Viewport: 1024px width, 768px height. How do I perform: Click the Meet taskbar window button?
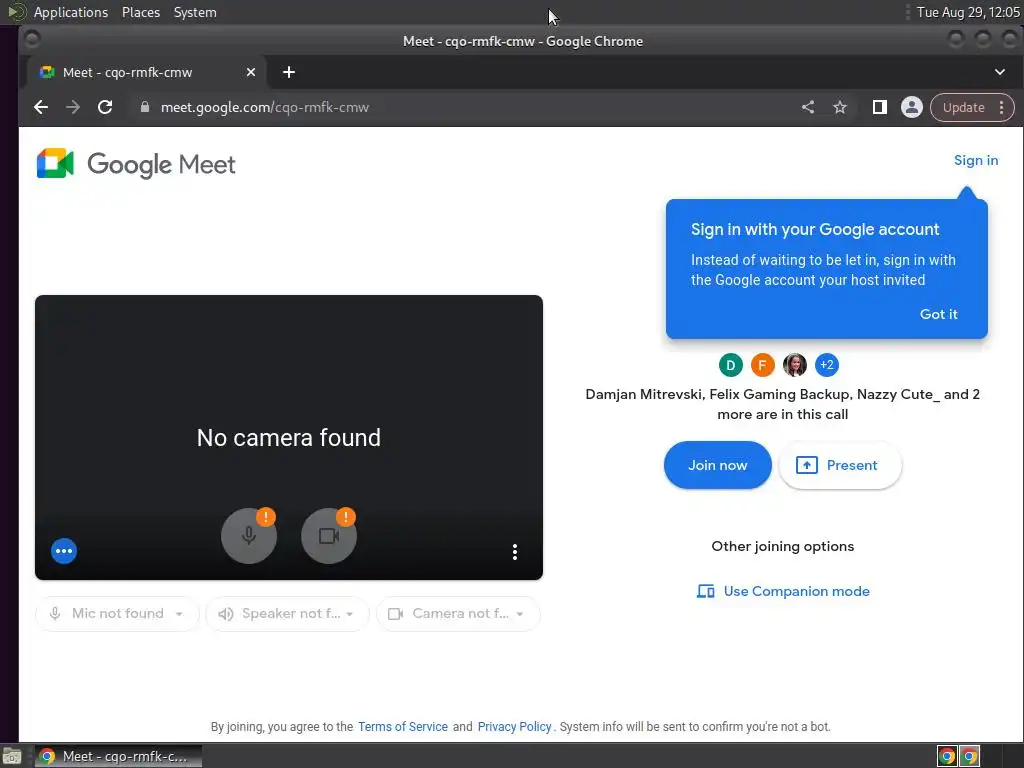(x=118, y=756)
